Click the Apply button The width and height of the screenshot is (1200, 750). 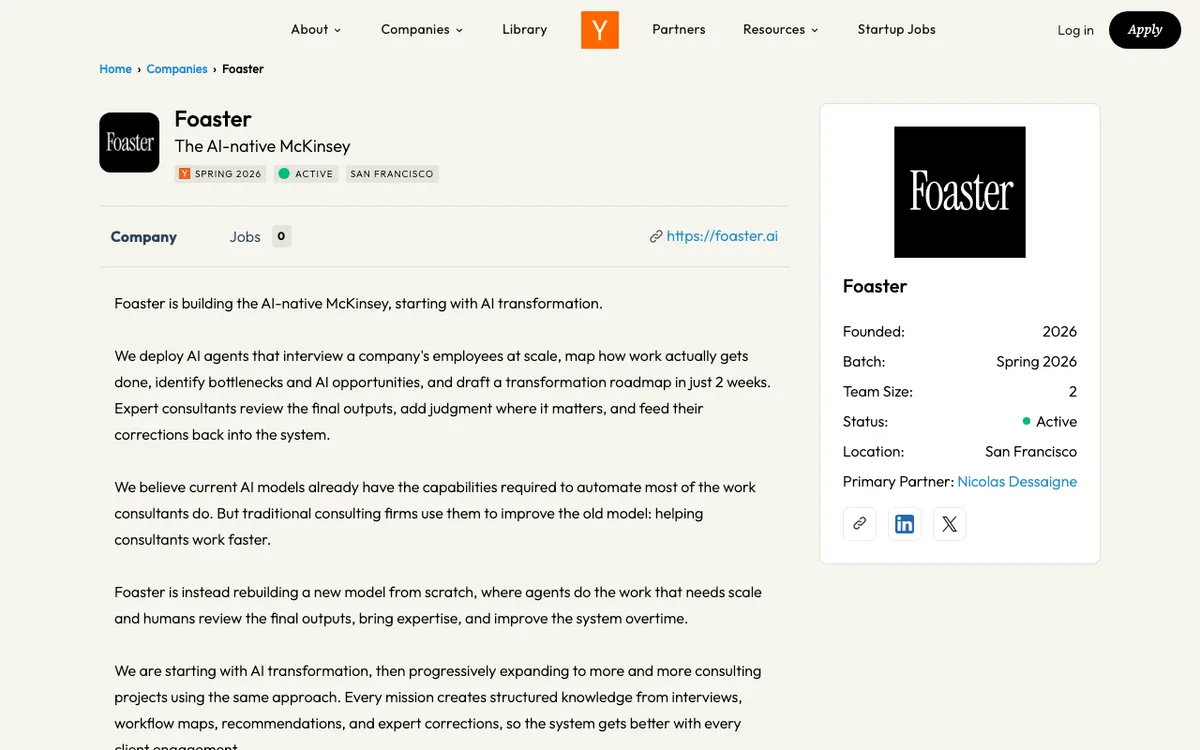(1145, 30)
